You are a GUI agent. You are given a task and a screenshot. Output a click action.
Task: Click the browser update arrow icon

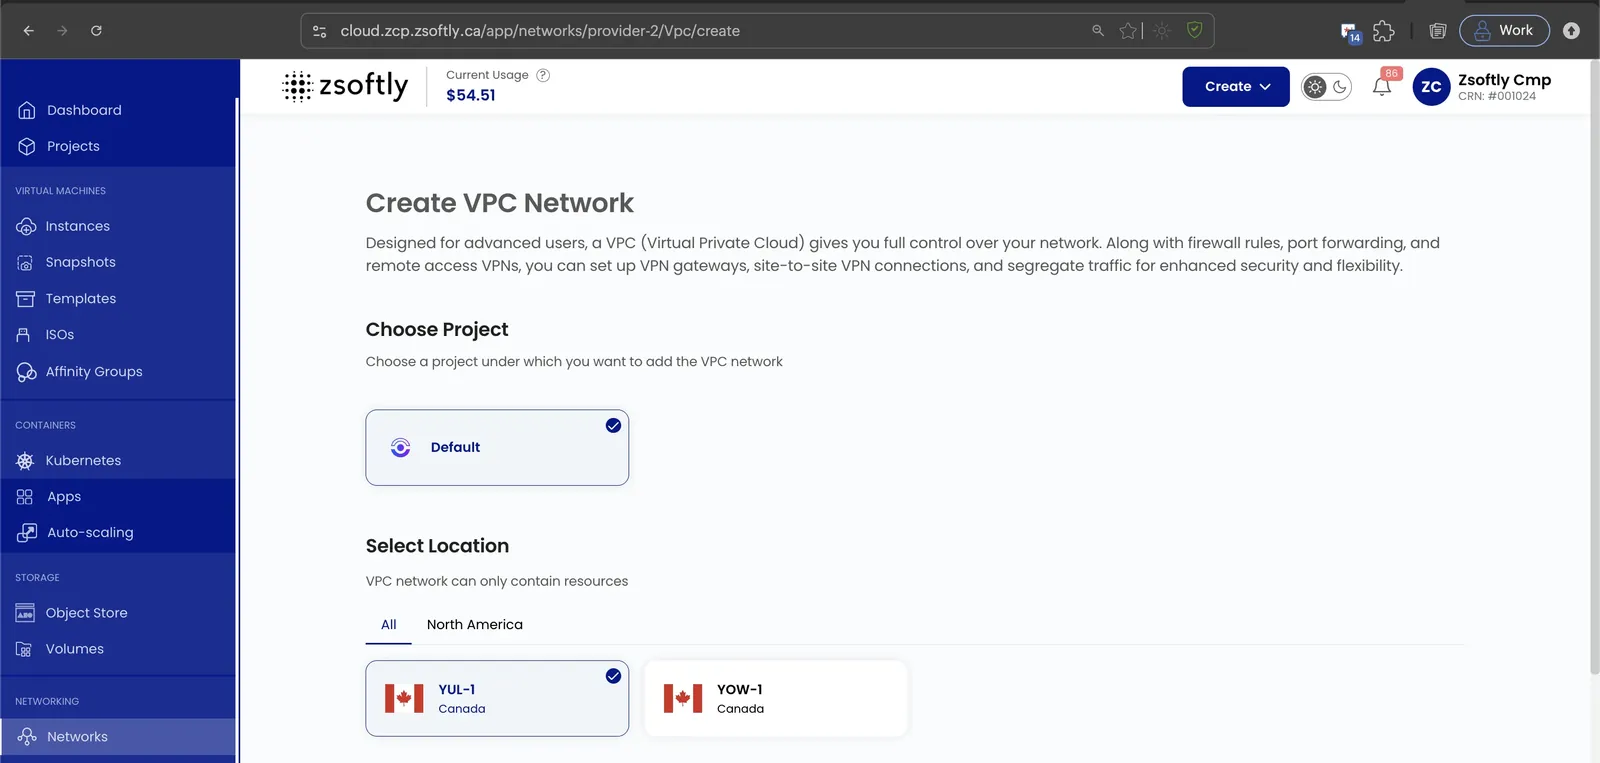pyautogui.click(x=1571, y=31)
